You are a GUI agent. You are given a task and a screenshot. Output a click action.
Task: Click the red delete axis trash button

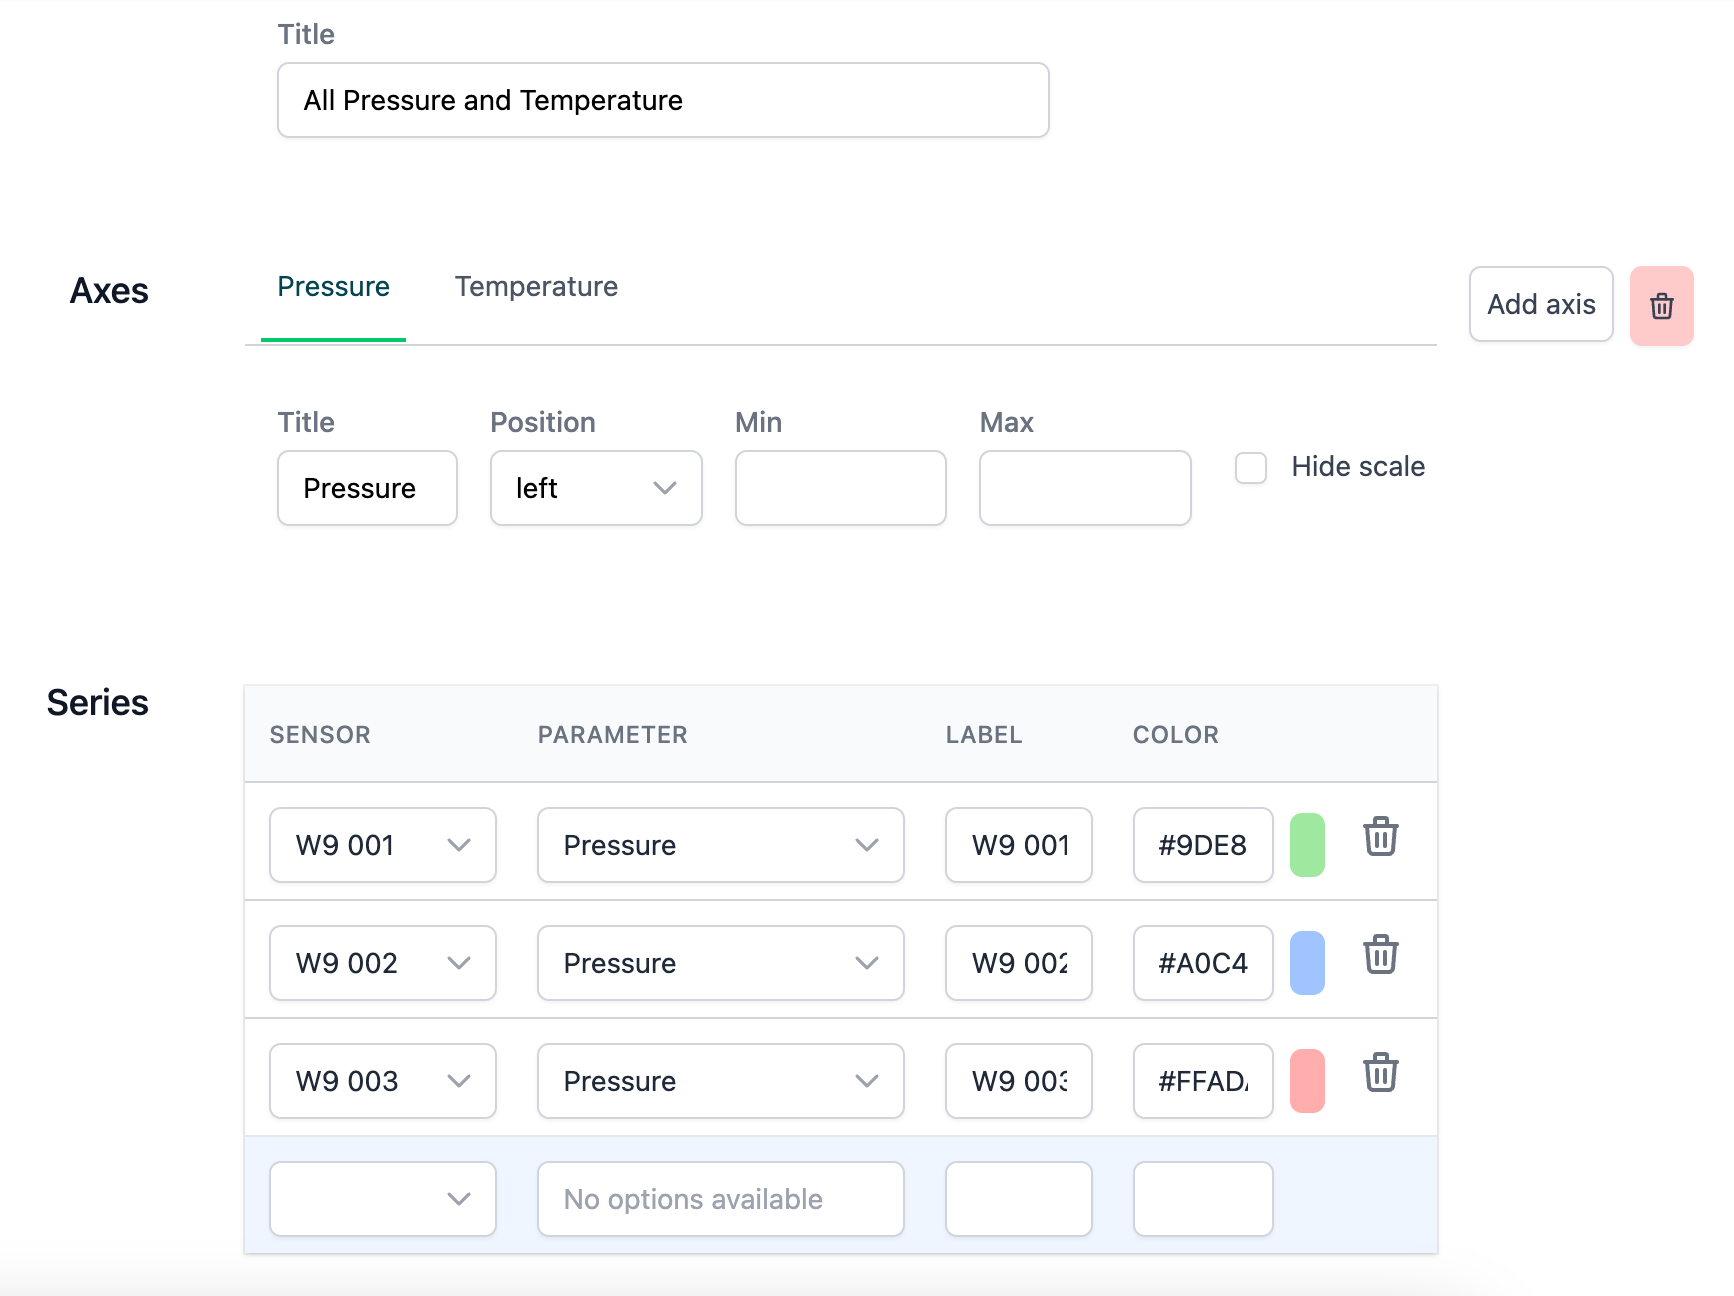tap(1661, 306)
